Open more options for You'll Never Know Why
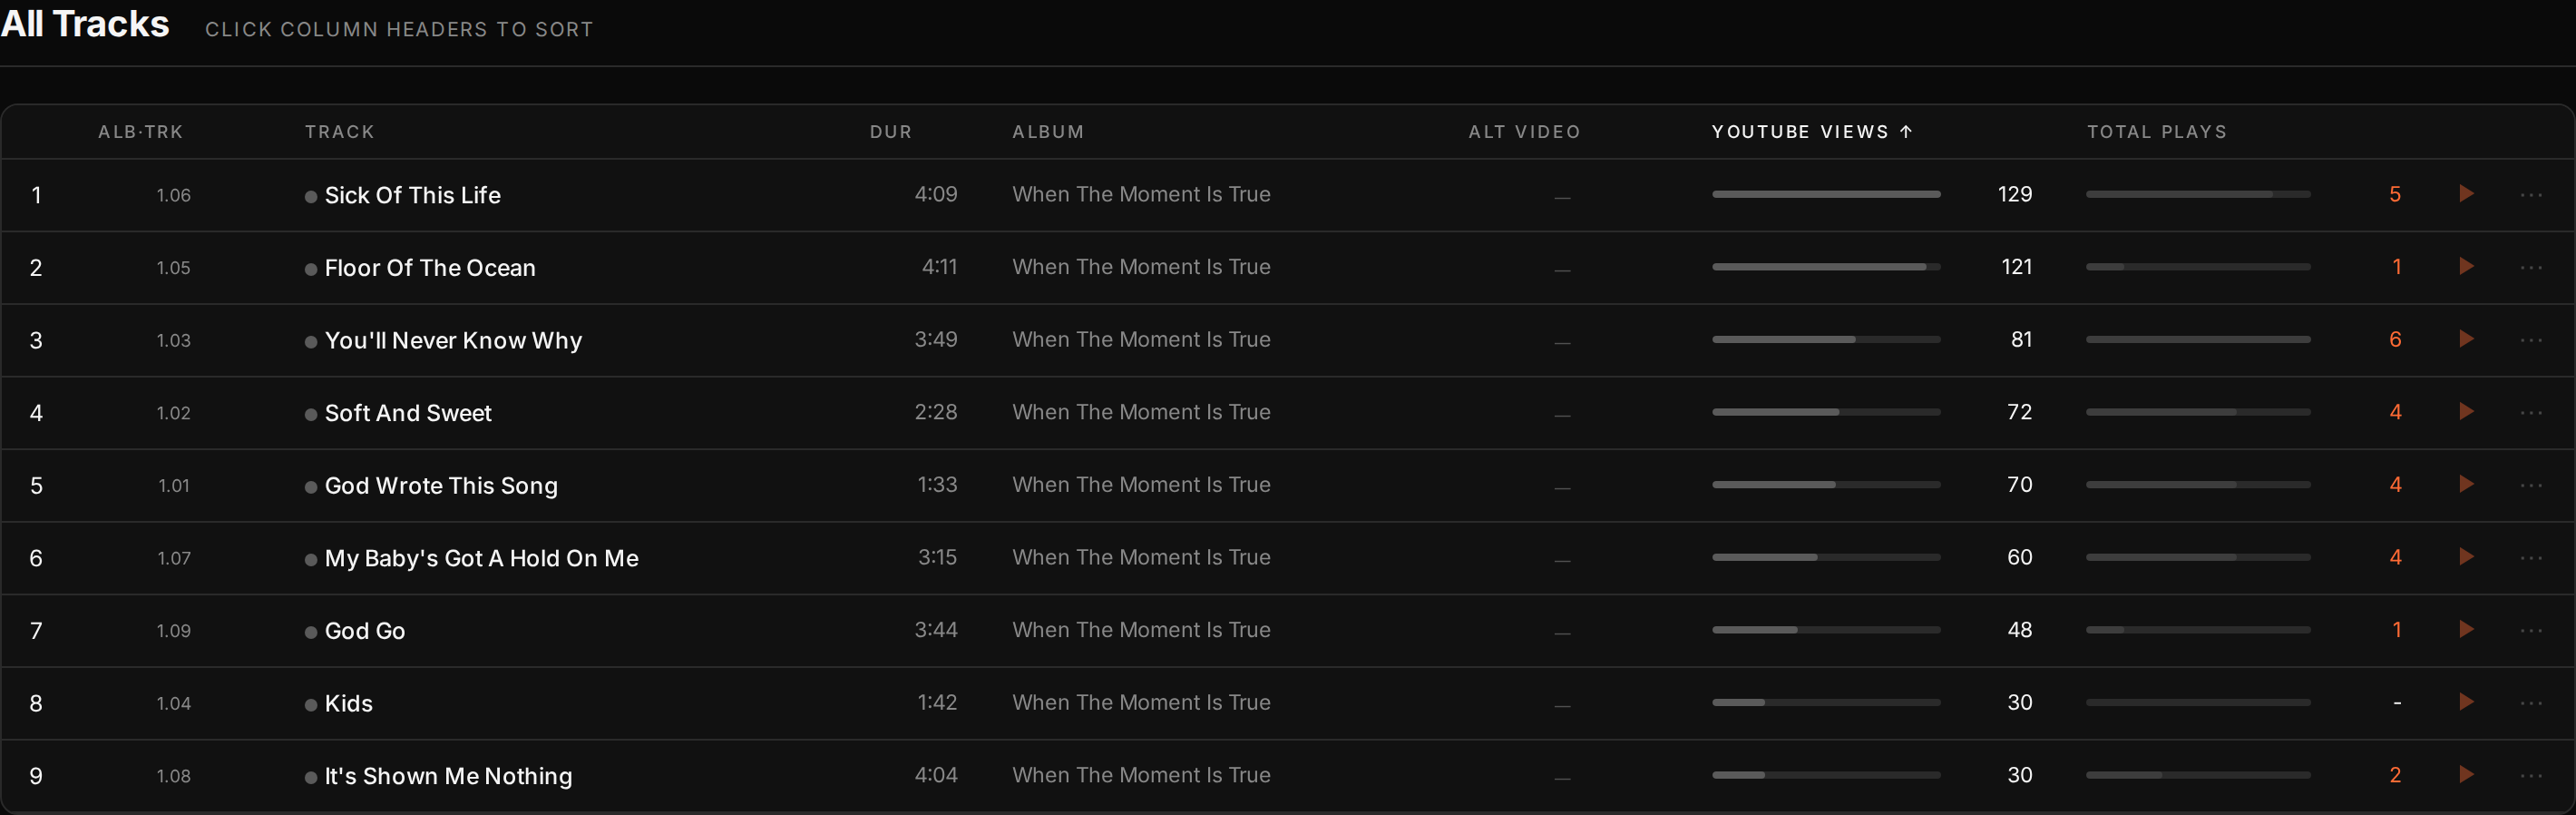The image size is (2576, 815). [x=2531, y=340]
